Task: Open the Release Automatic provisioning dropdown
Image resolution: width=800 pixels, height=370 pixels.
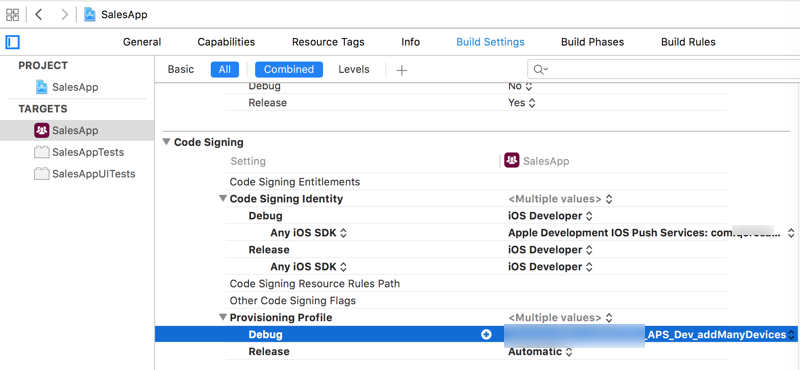Action: tap(540, 352)
